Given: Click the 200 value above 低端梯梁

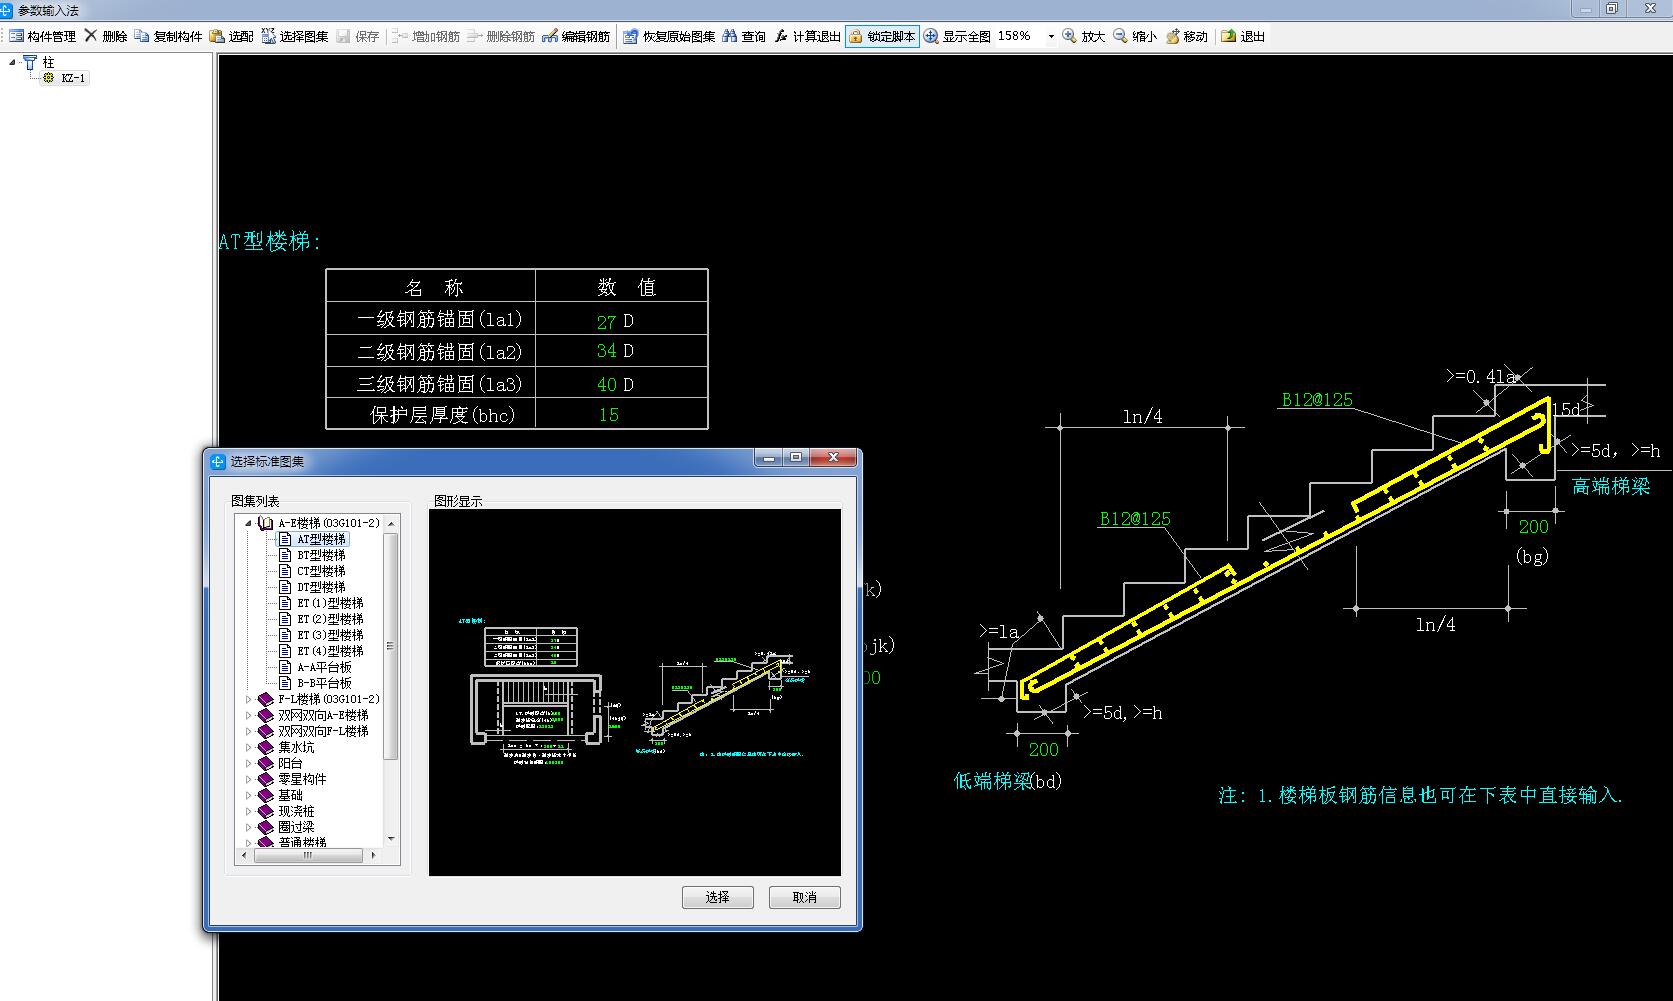Looking at the screenshot, I should 1043,750.
